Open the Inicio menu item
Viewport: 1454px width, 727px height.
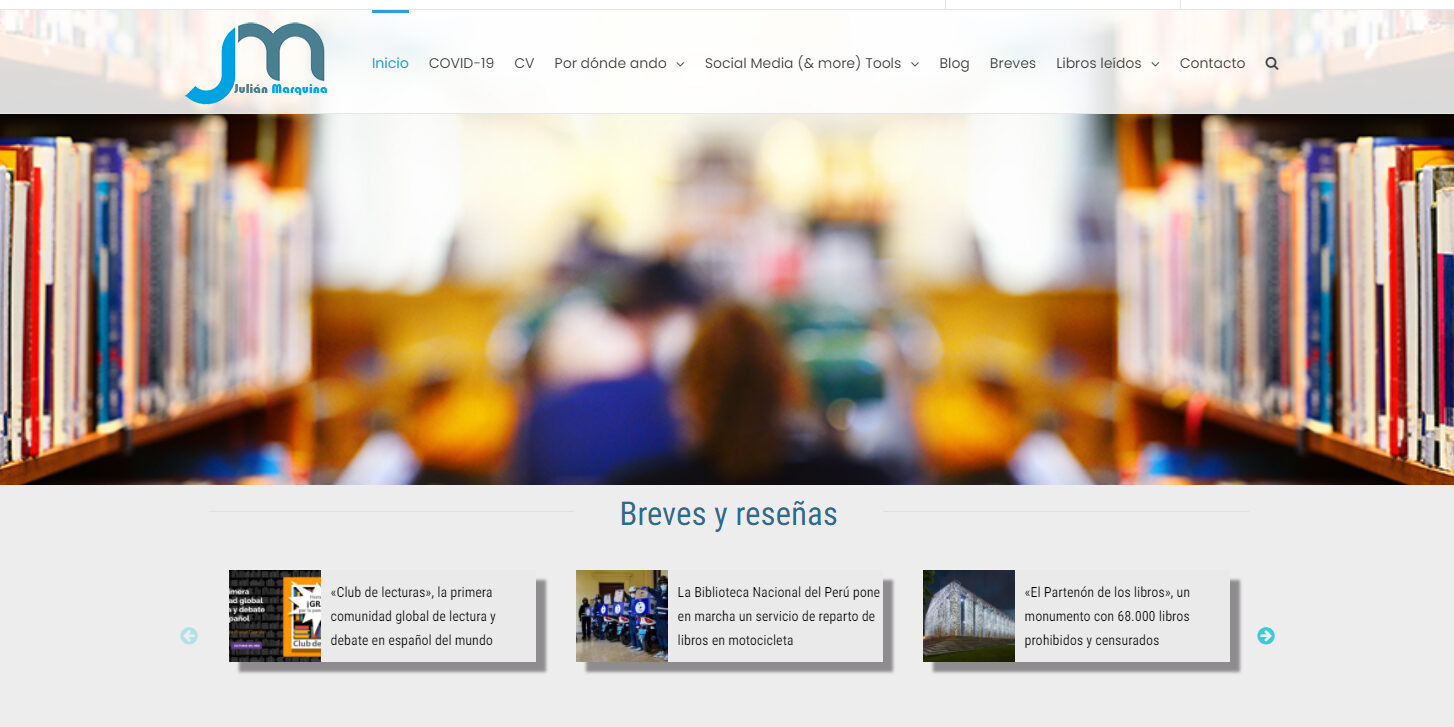tap(390, 63)
